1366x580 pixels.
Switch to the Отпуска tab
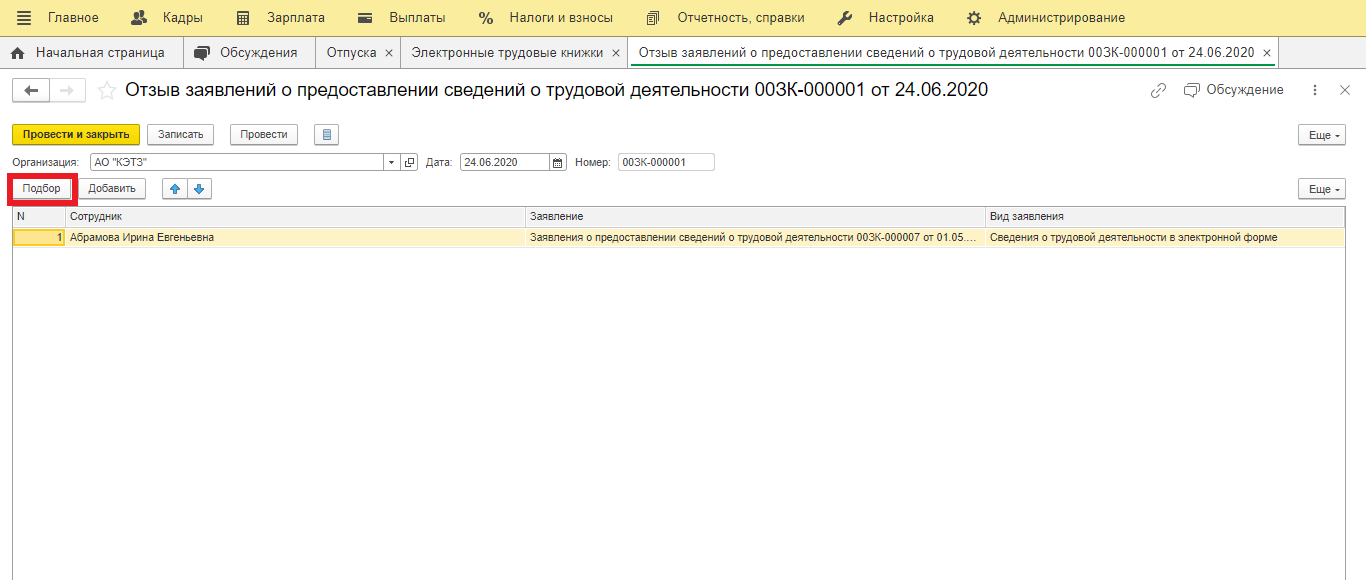click(x=351, y=52)
